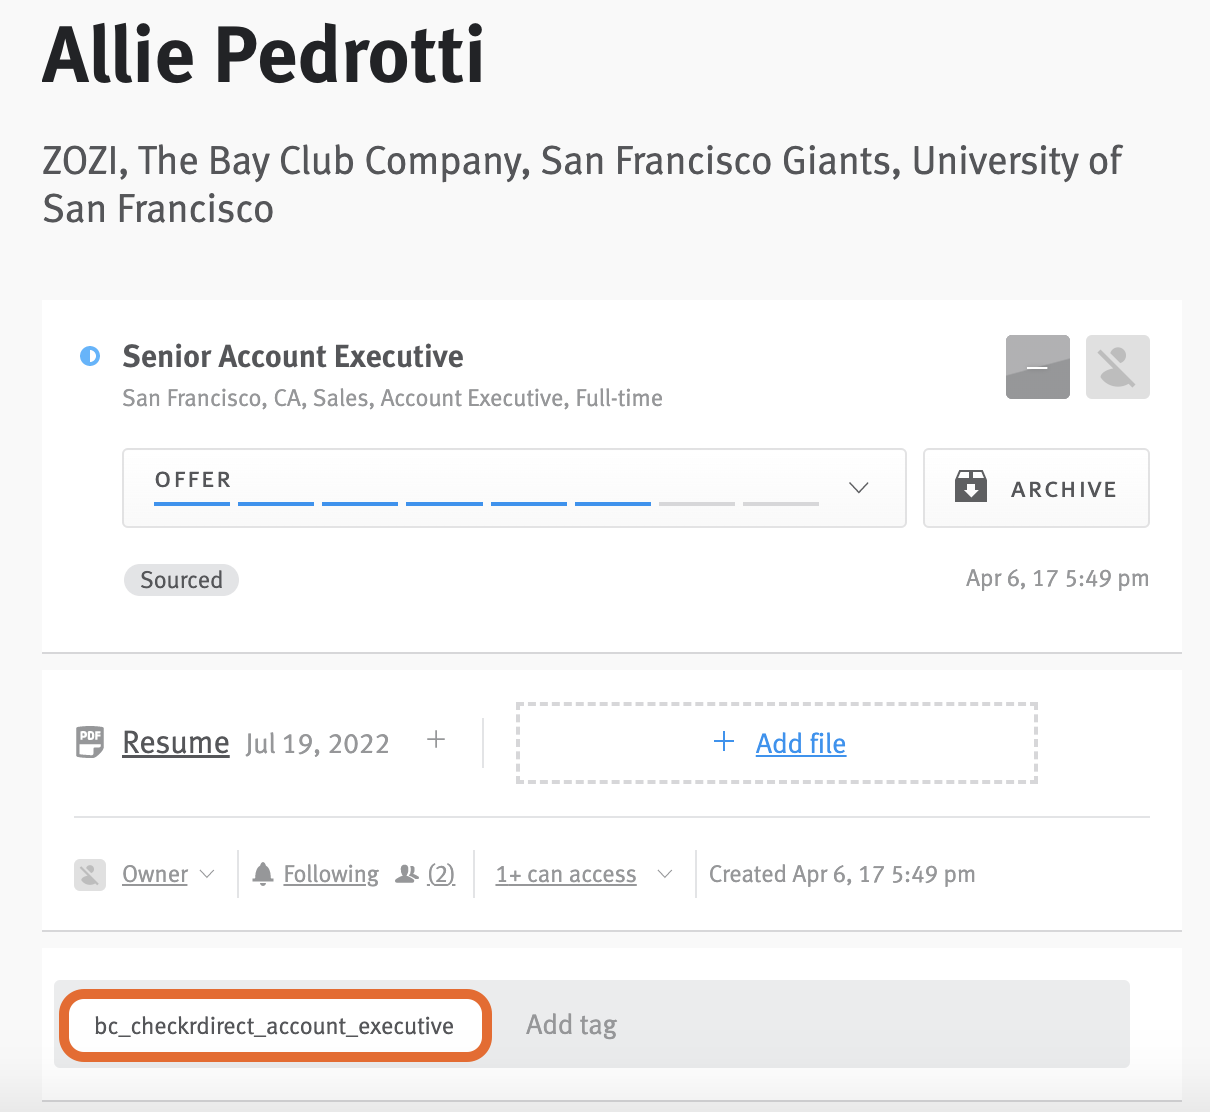Click the ARCHIVE button
This screenshot has width=1210, height=1112.
1035,488
